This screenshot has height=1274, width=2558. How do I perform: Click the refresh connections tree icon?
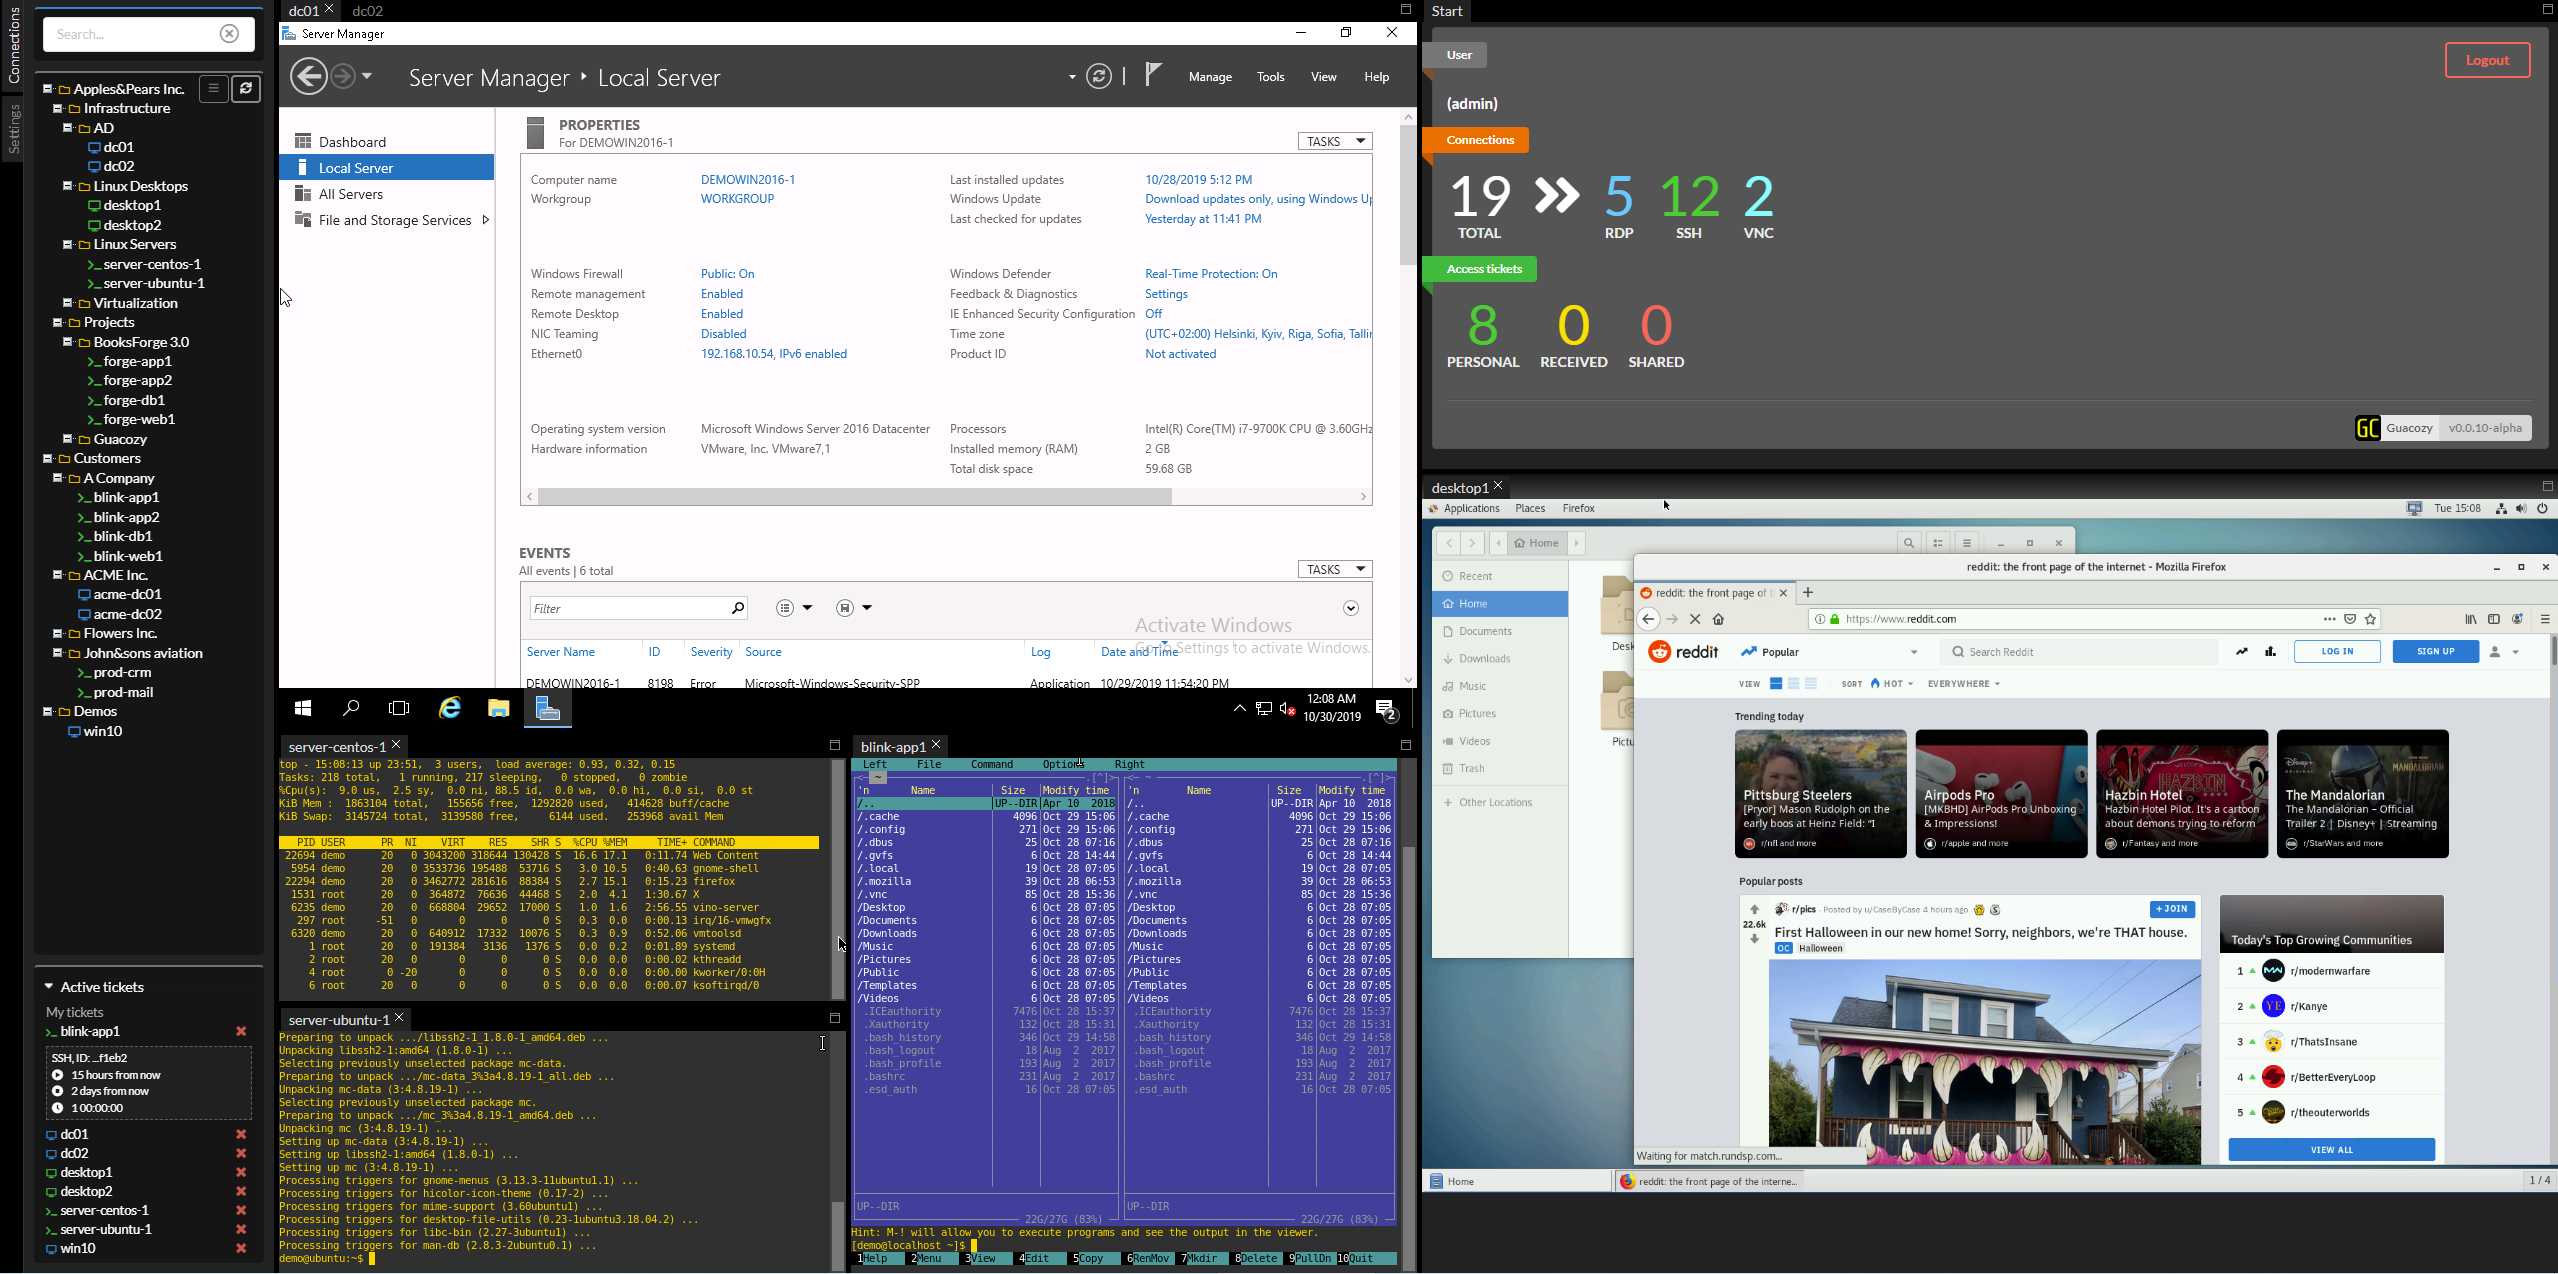[x=246, y=89]
